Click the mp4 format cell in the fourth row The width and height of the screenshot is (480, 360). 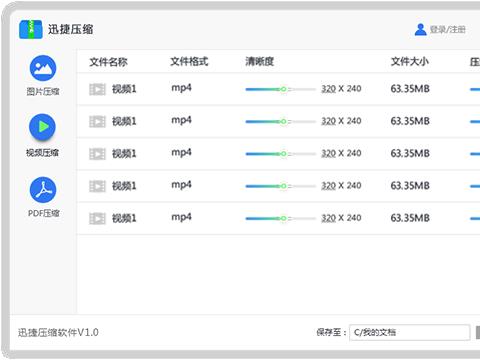181,185
